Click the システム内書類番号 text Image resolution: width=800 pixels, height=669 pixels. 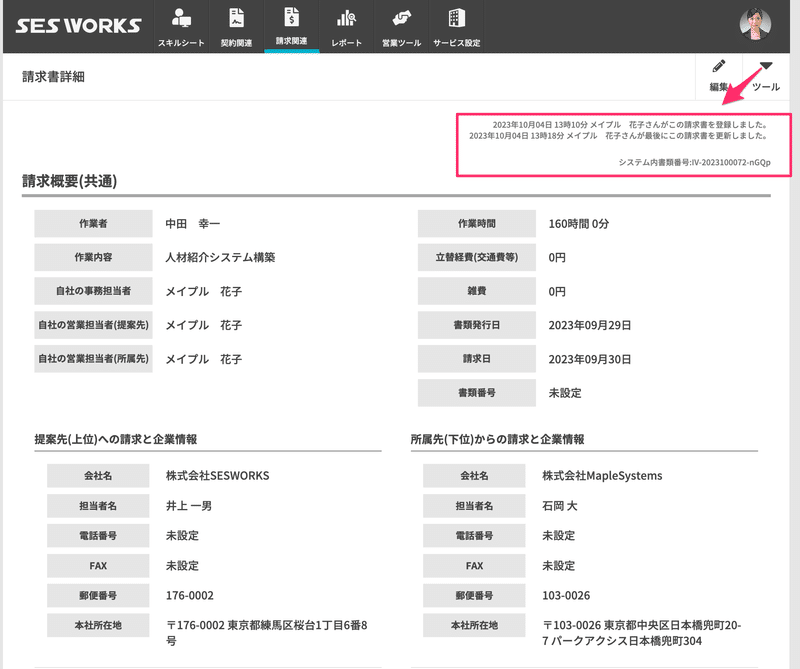694,162
